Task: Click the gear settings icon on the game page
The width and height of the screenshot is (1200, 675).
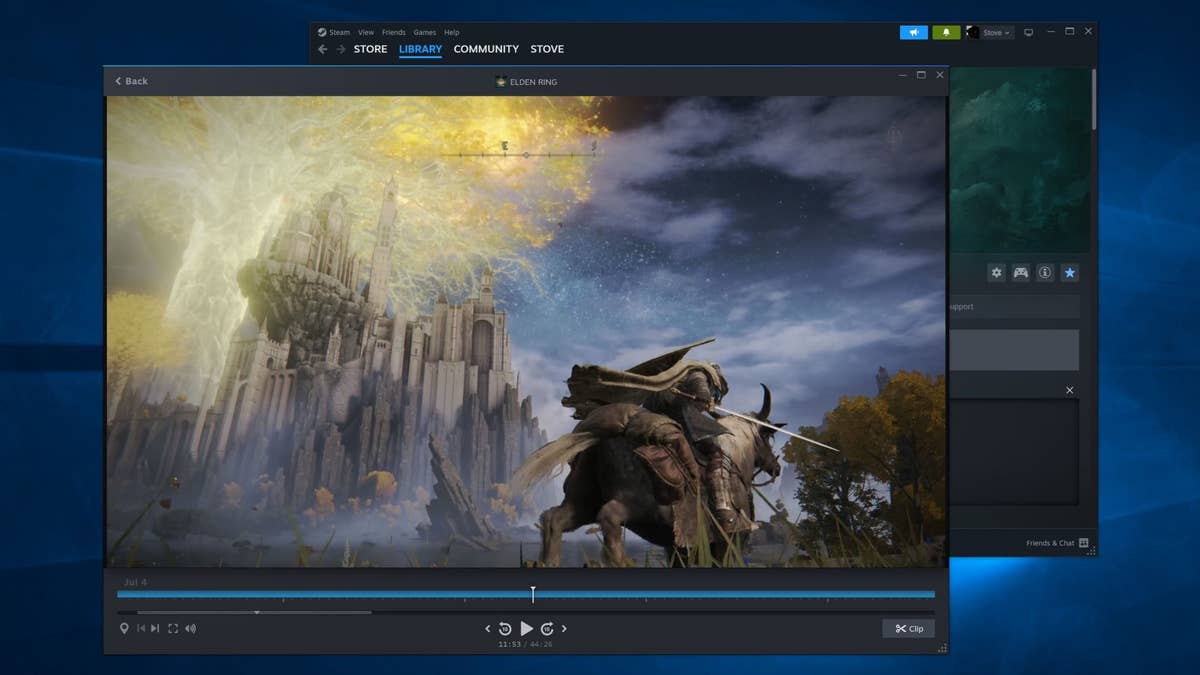Action: coord(996,272)
